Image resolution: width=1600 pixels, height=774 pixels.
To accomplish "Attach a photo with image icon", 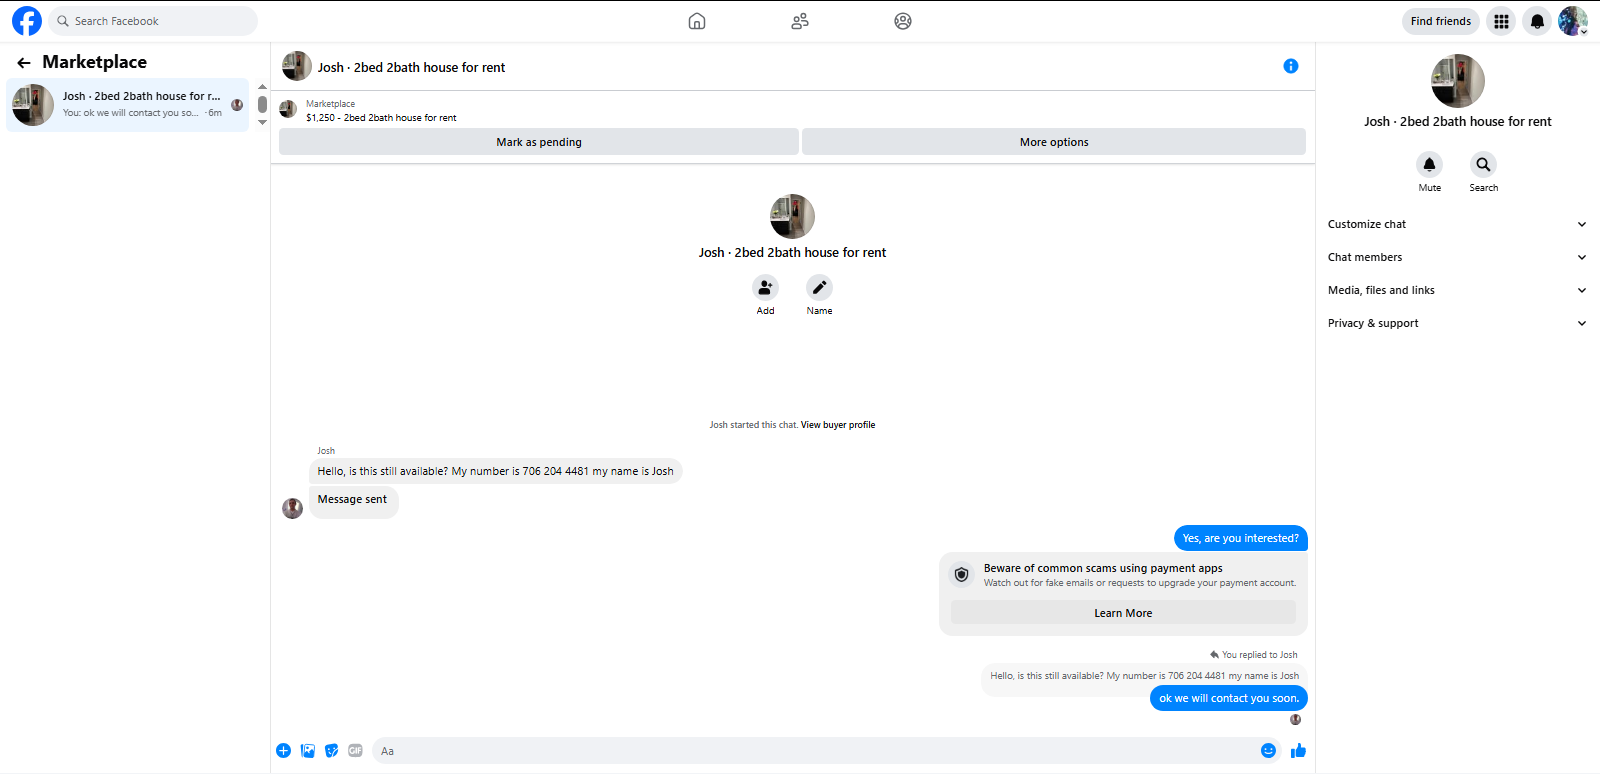I will click(308, 751).
